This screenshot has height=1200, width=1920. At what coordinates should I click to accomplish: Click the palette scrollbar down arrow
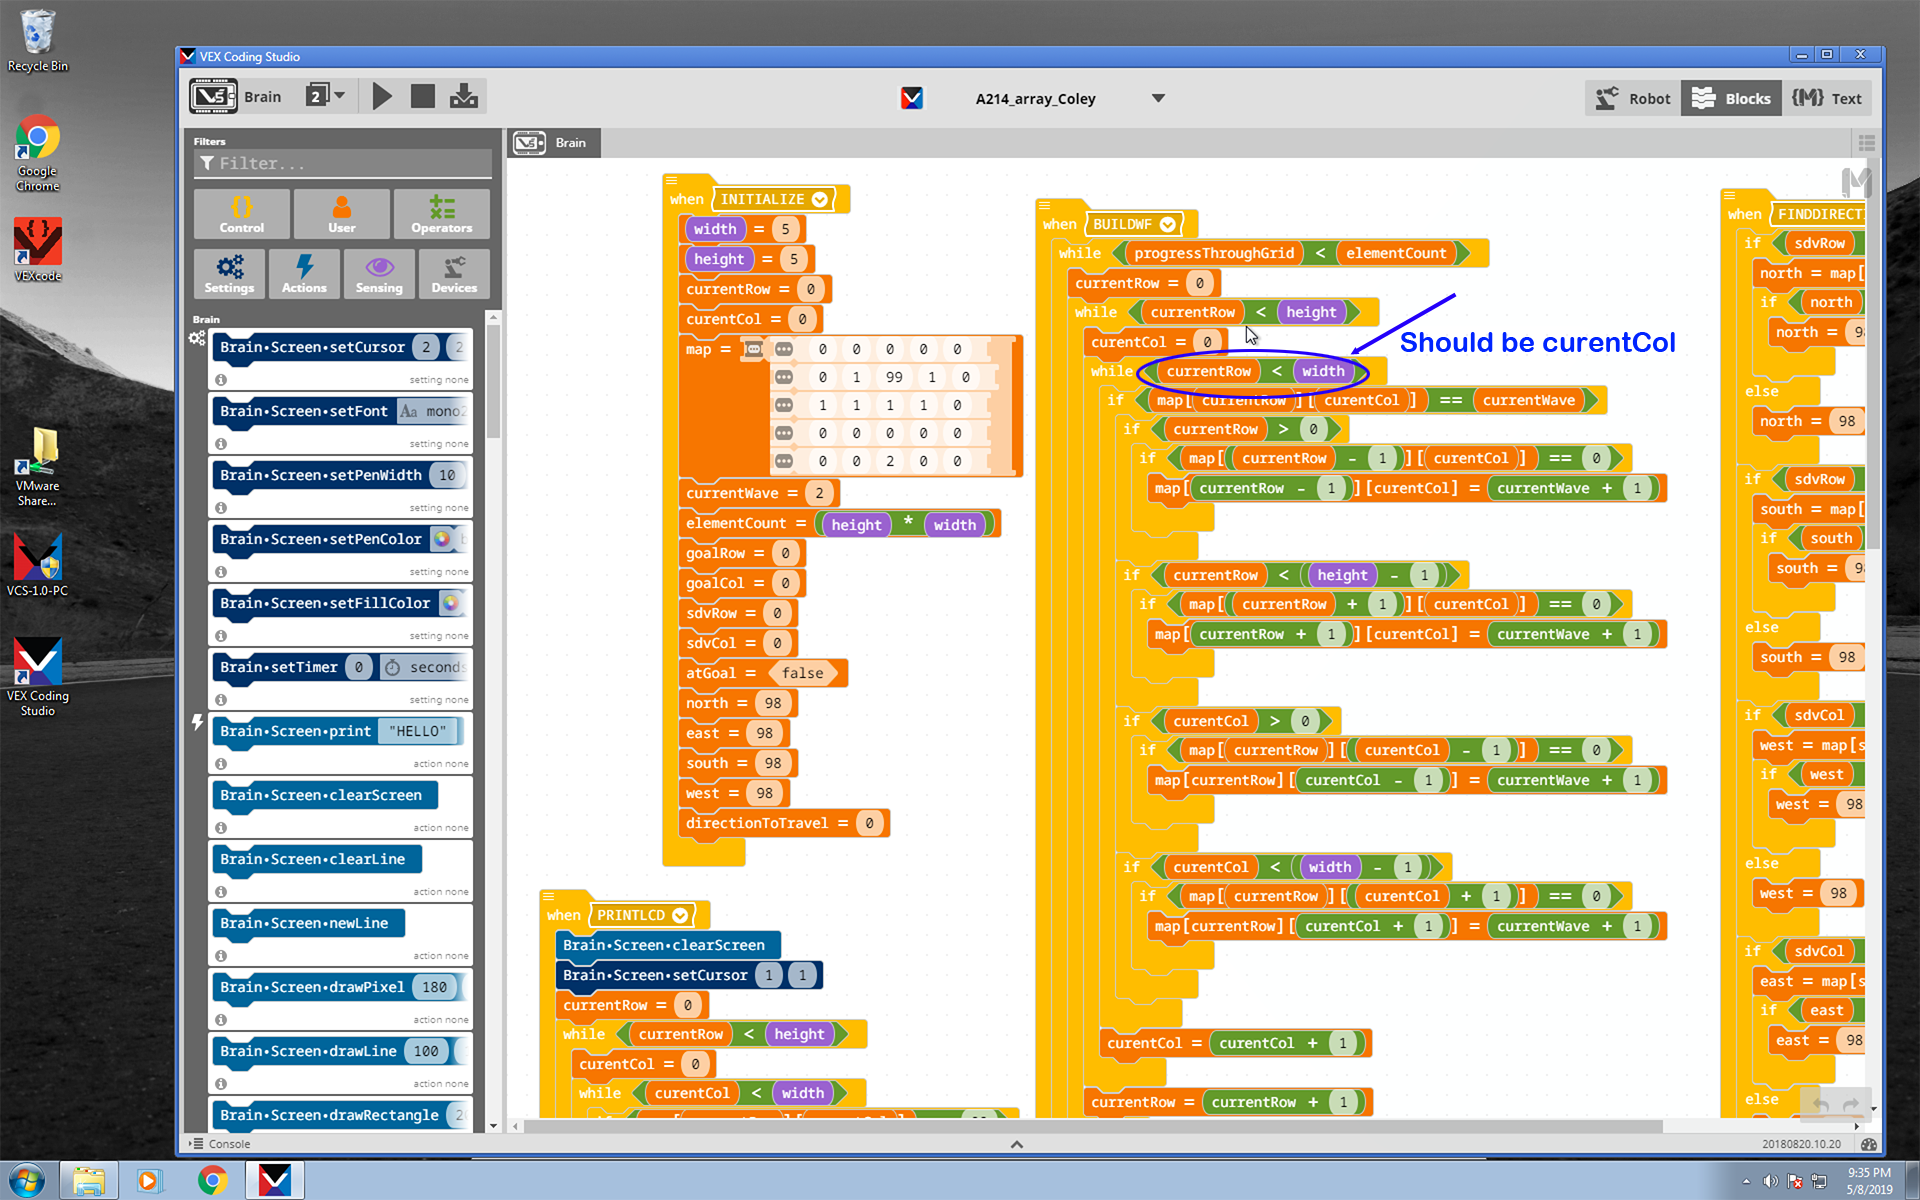point(493,1126)
